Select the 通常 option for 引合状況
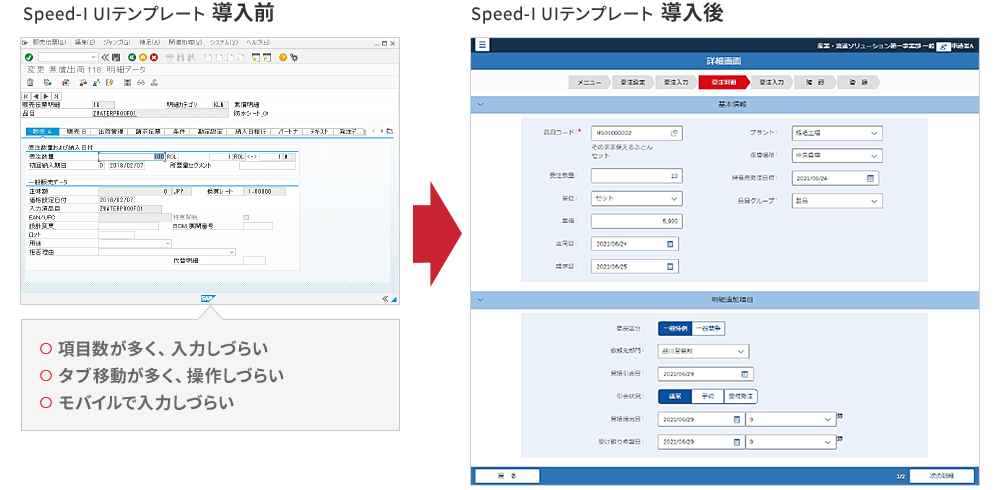The width and height of the screenshot is (1000, 490). 675,396
